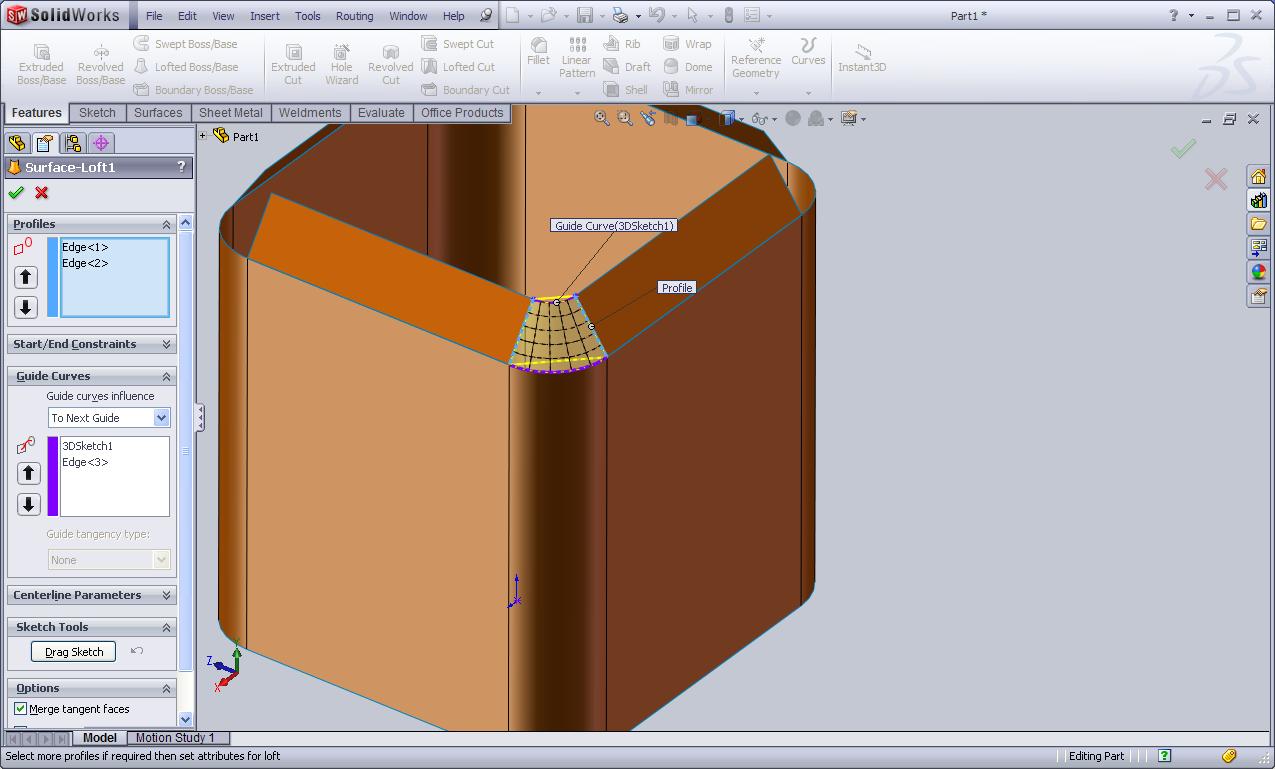Click confirmation corner red X
1275x769 pixels.
(1216, 179)
